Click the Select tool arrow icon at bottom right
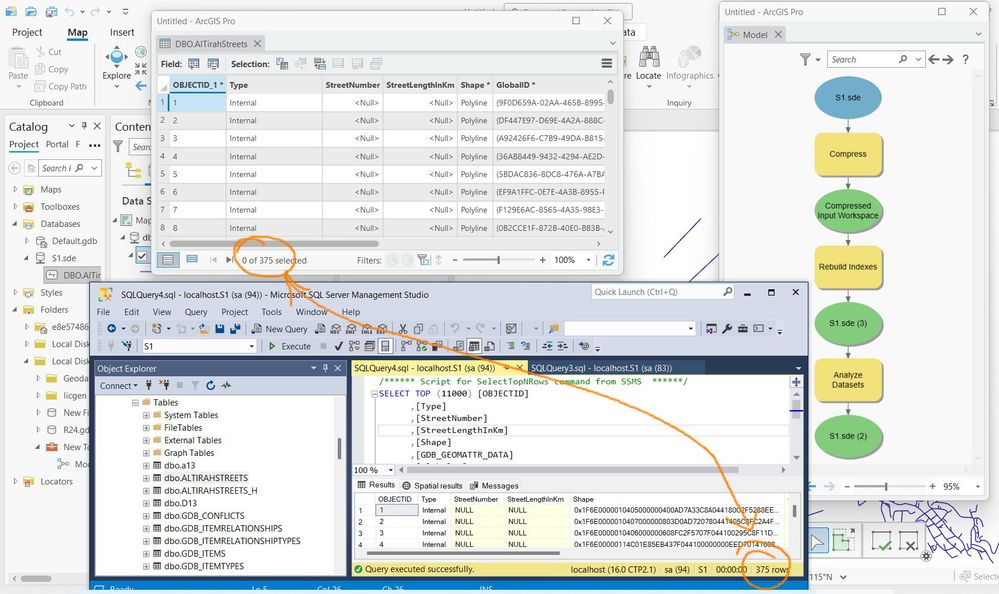The image size is (999, 594). pyautogui.click(x=817, y=542)
